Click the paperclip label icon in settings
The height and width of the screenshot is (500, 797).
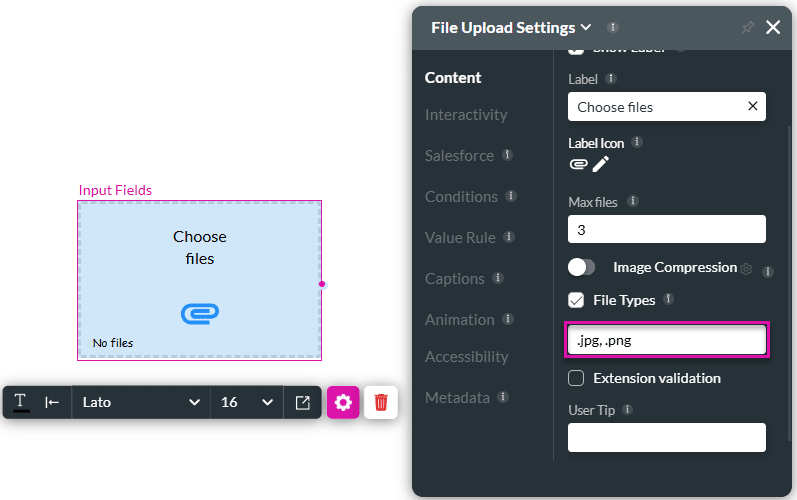578,164
